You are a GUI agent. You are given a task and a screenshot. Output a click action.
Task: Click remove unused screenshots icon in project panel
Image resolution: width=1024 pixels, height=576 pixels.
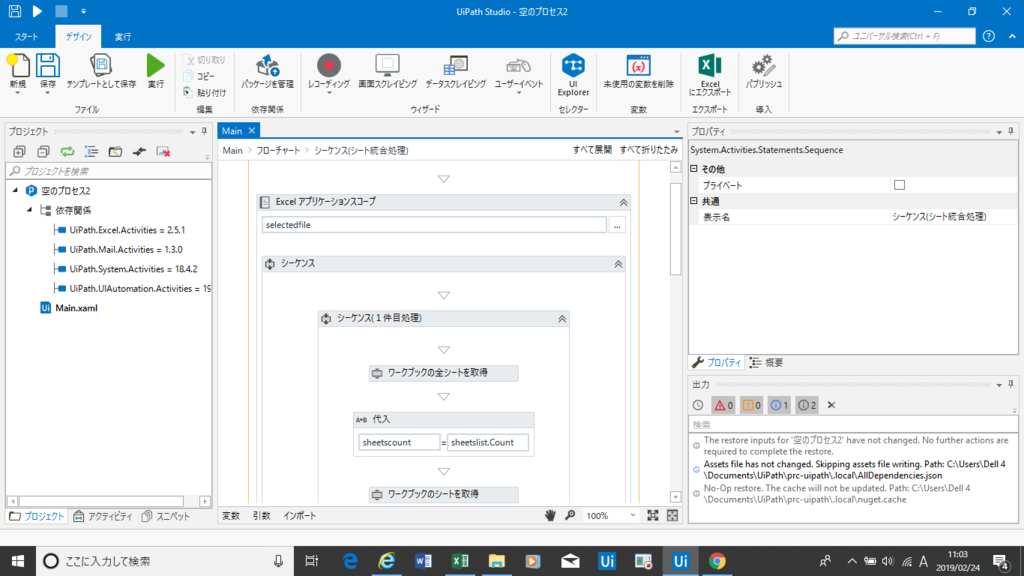click(163, 152)
